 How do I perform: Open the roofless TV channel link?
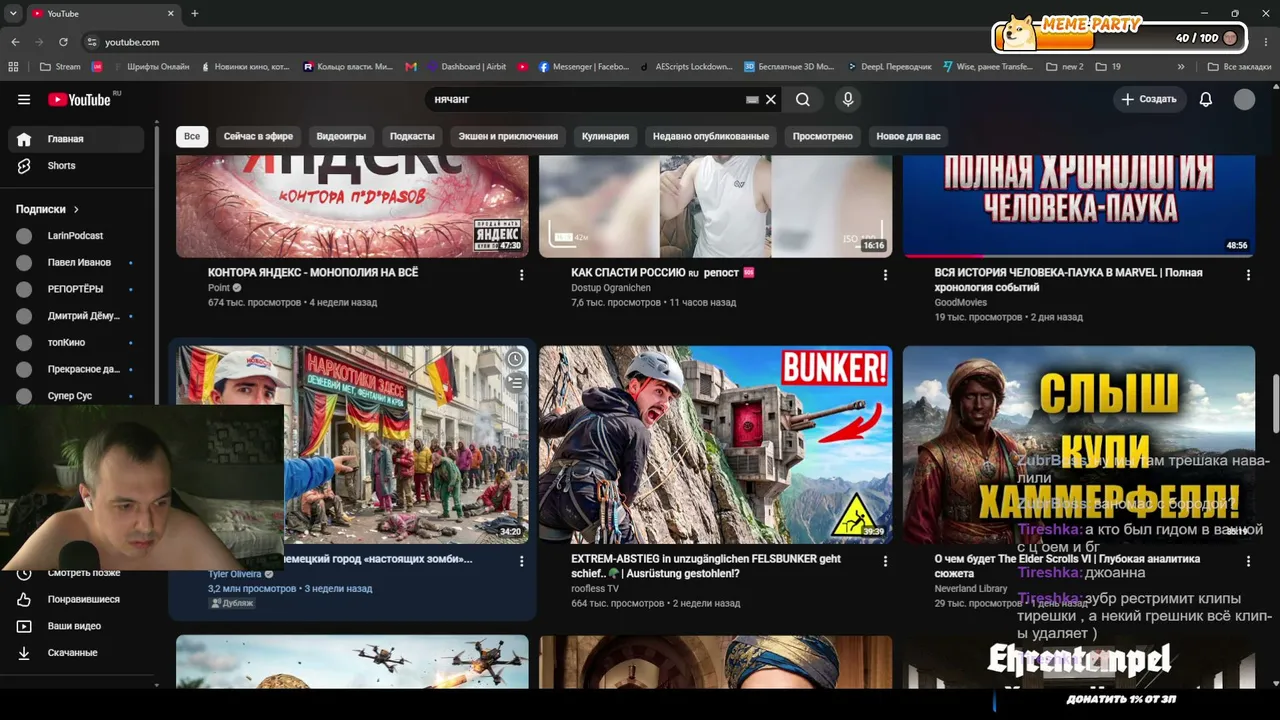(x=595, y=589)
